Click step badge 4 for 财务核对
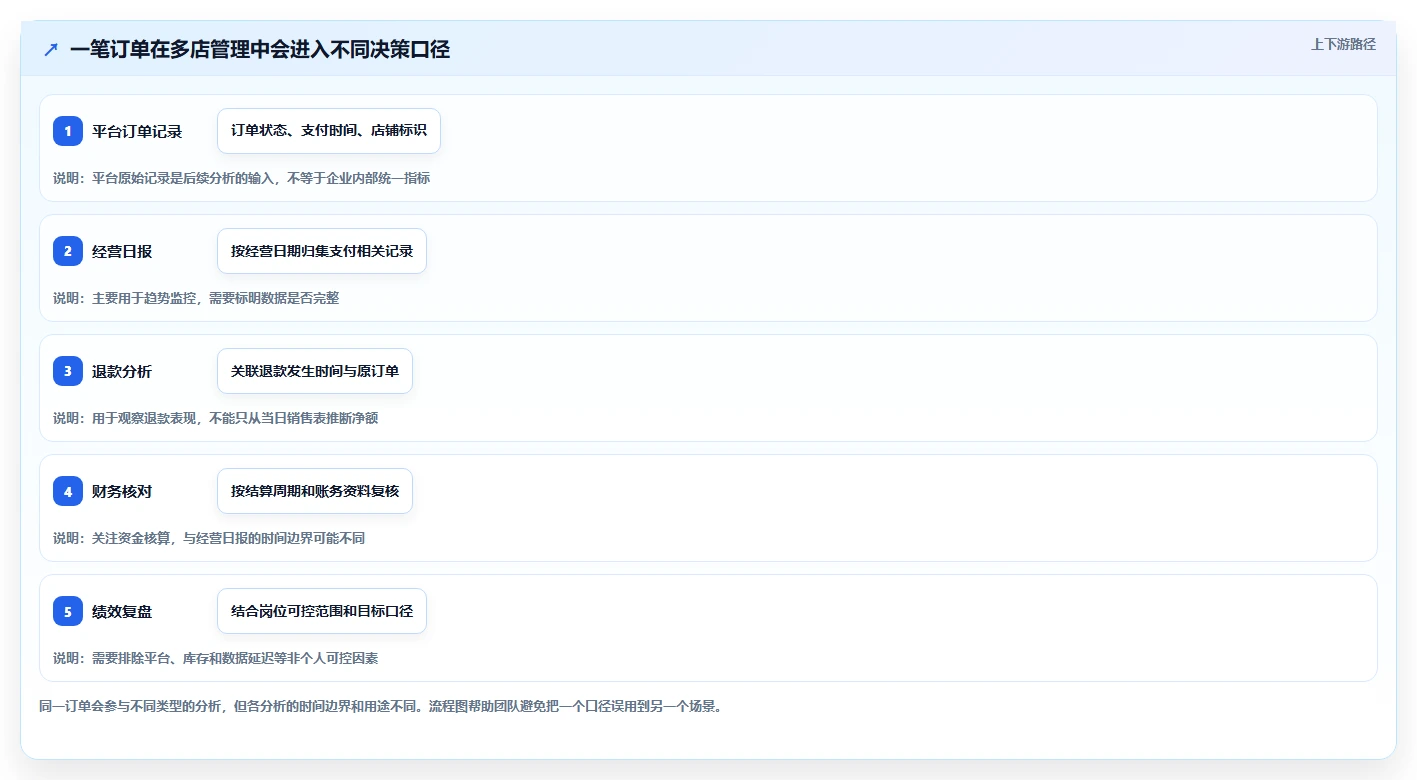Image resolution: width=1417 pixels, height=780 pixels. tap(68, 491)
